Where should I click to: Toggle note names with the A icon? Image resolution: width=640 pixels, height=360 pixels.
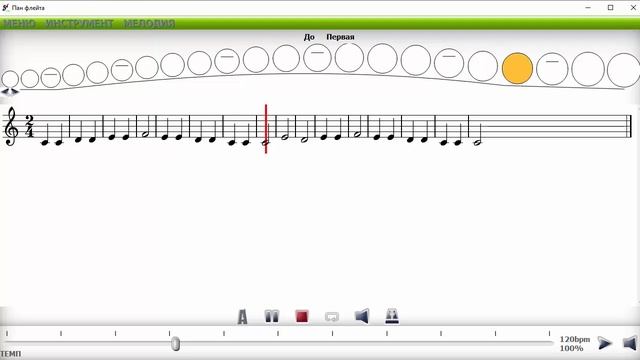tap(242, 317)
